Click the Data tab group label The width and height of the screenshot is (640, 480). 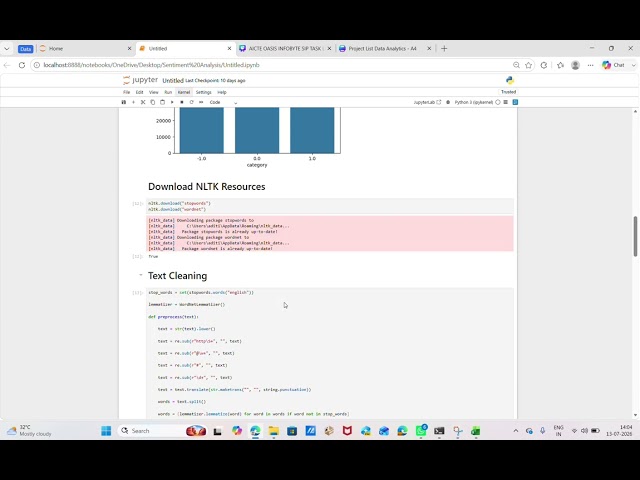coord(25,49)
